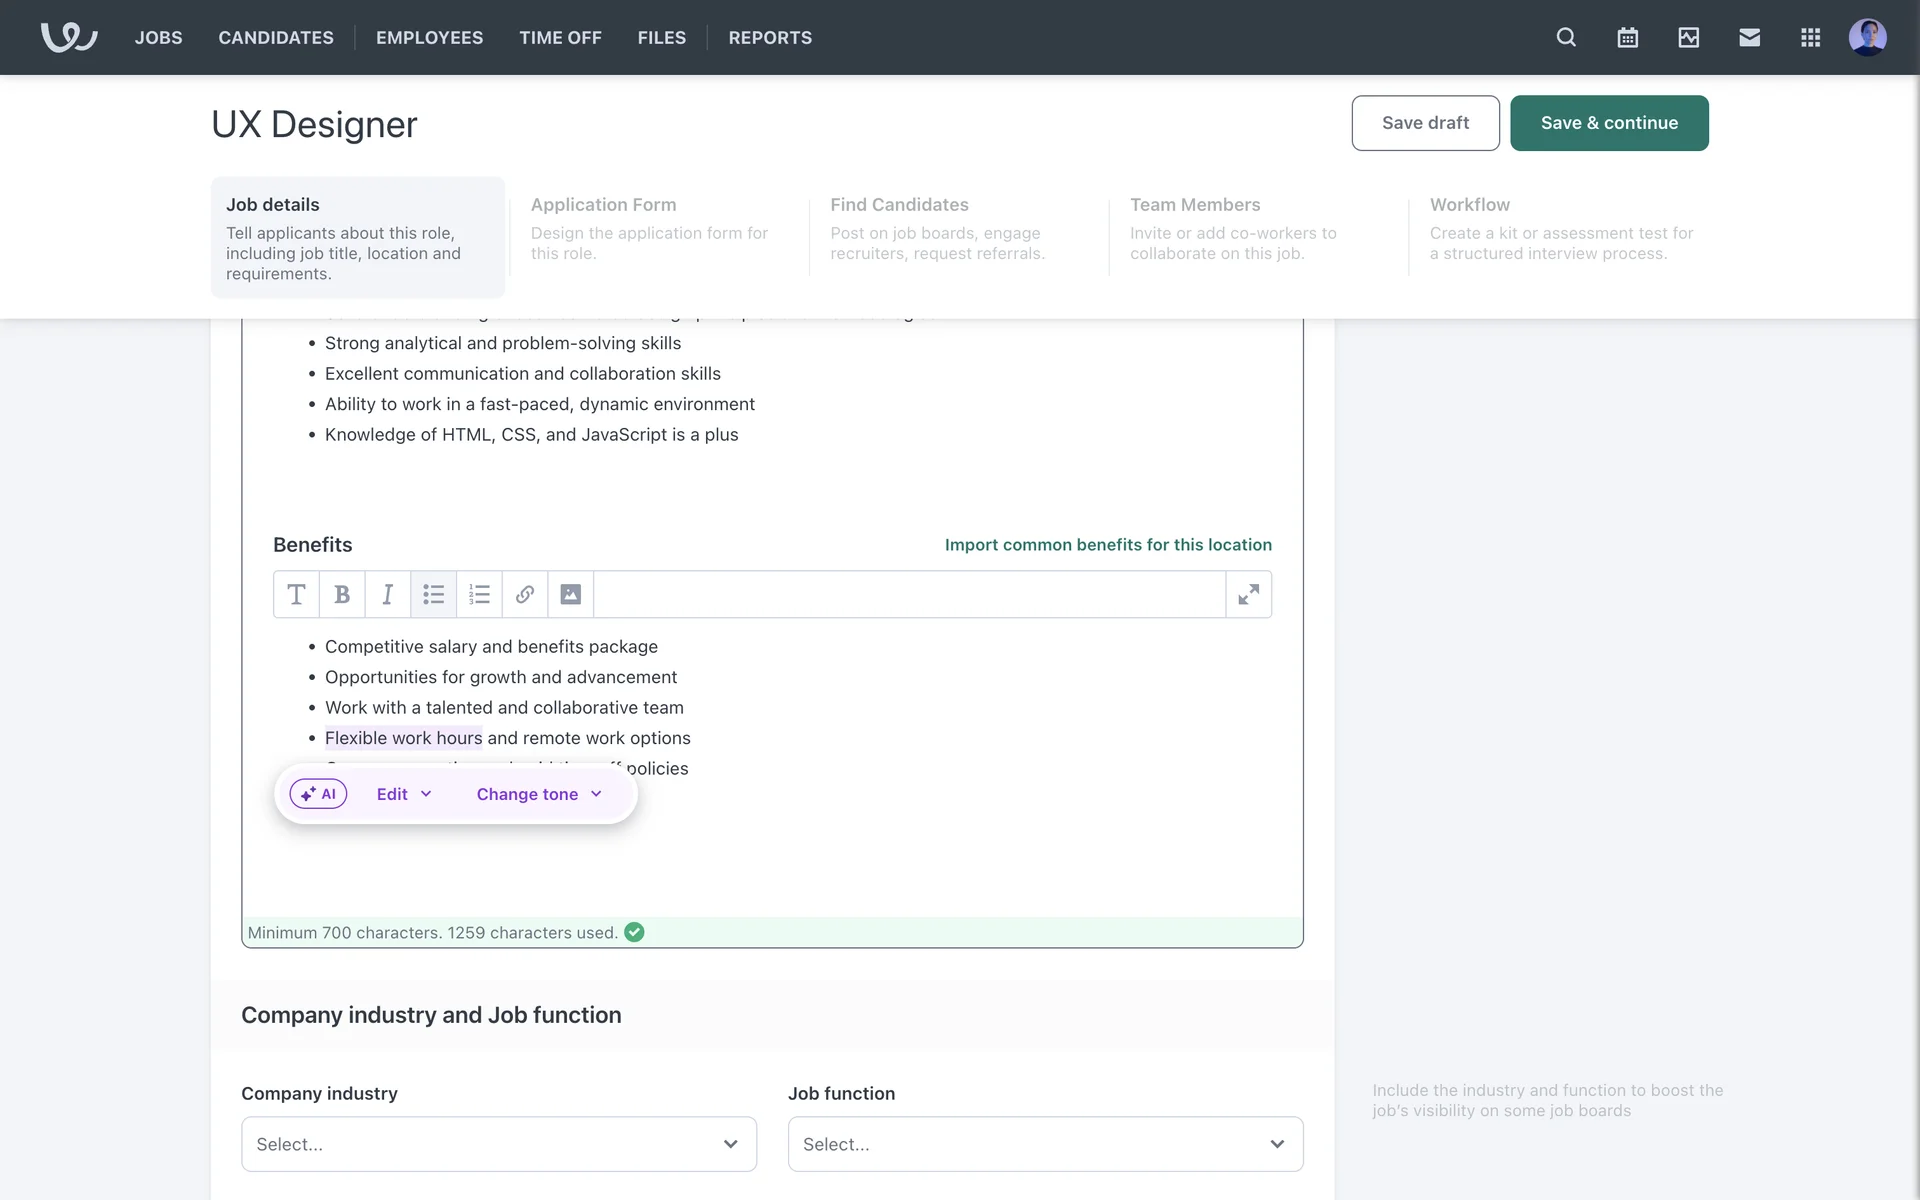Open the calendar icon in header
Screen dimensions: 1920x1200
tap(1627, 38)
